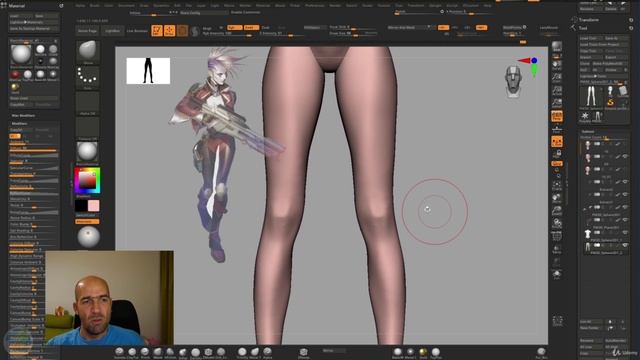Click the Zoom3D icon on right shelf
The image size is (640, 360).
(557, 211)
